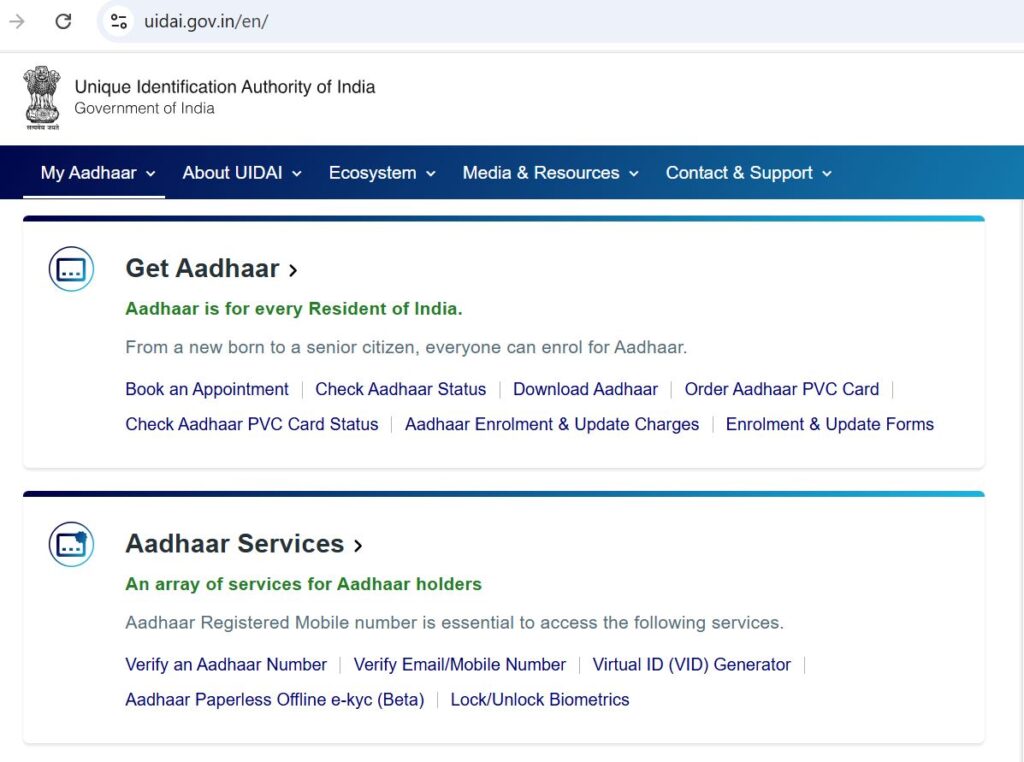1024x762 pixels.
Task: Select the Download Aadhaar link
Action: pyautogui.click(x=585, y=389)
